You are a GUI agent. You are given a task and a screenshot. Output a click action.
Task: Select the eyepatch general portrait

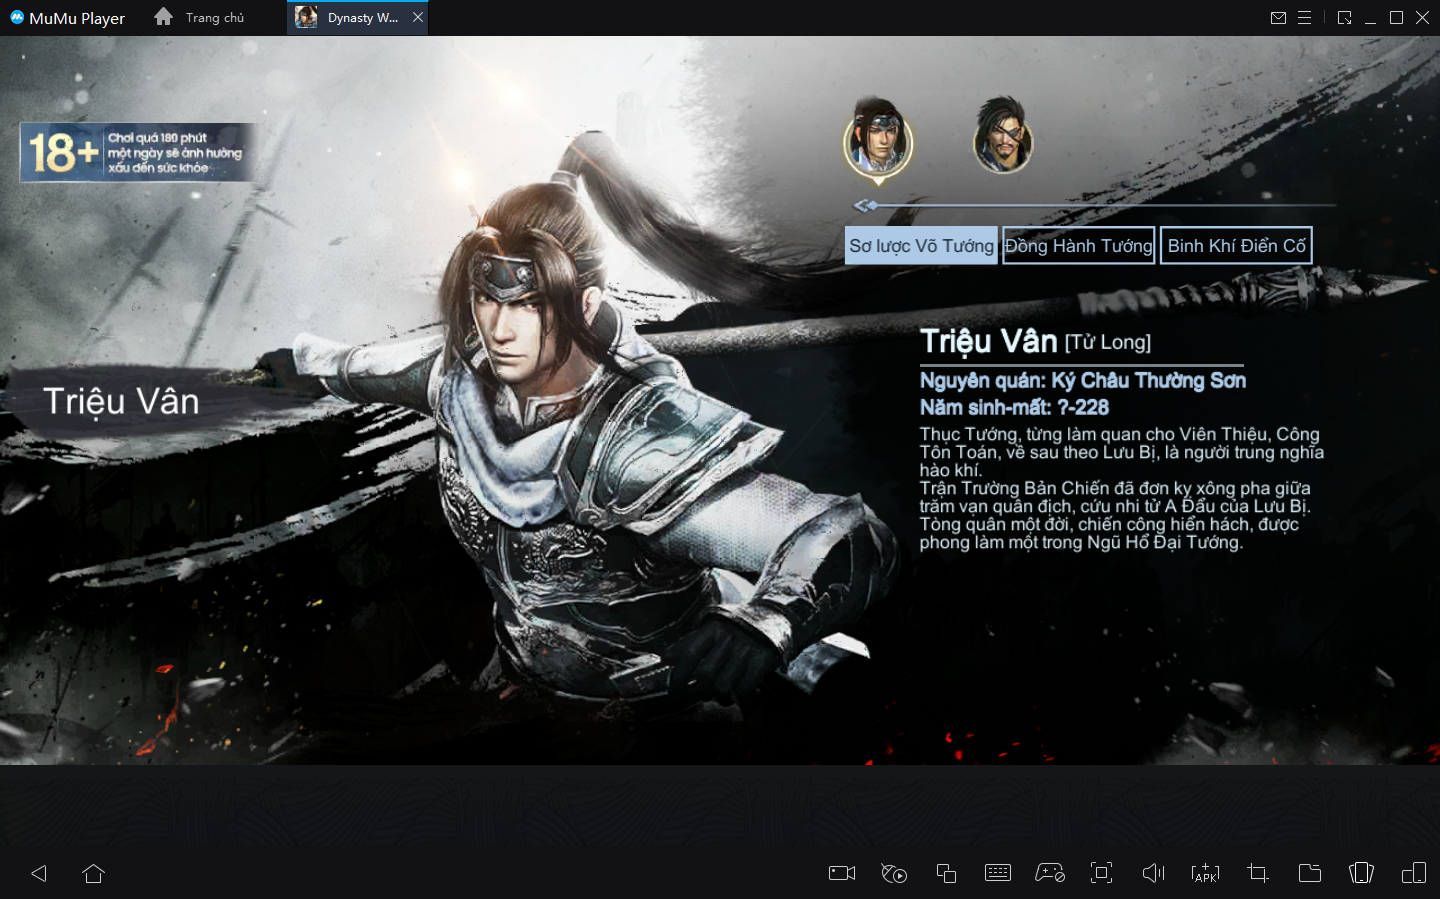coord(1002,137)
